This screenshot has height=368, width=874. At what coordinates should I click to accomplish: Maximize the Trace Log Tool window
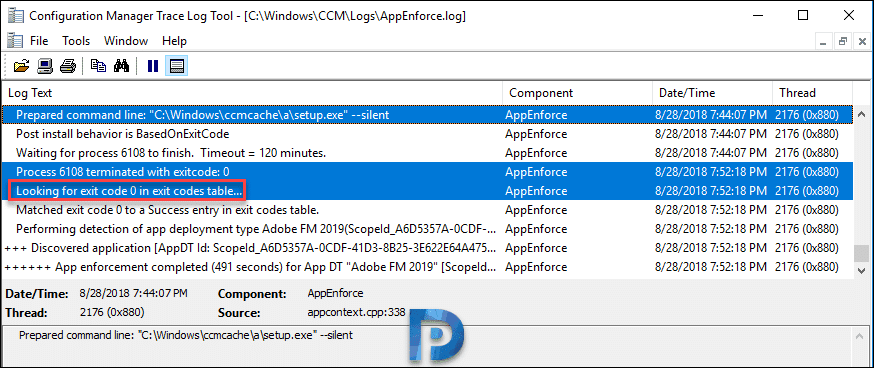[803, 16]
